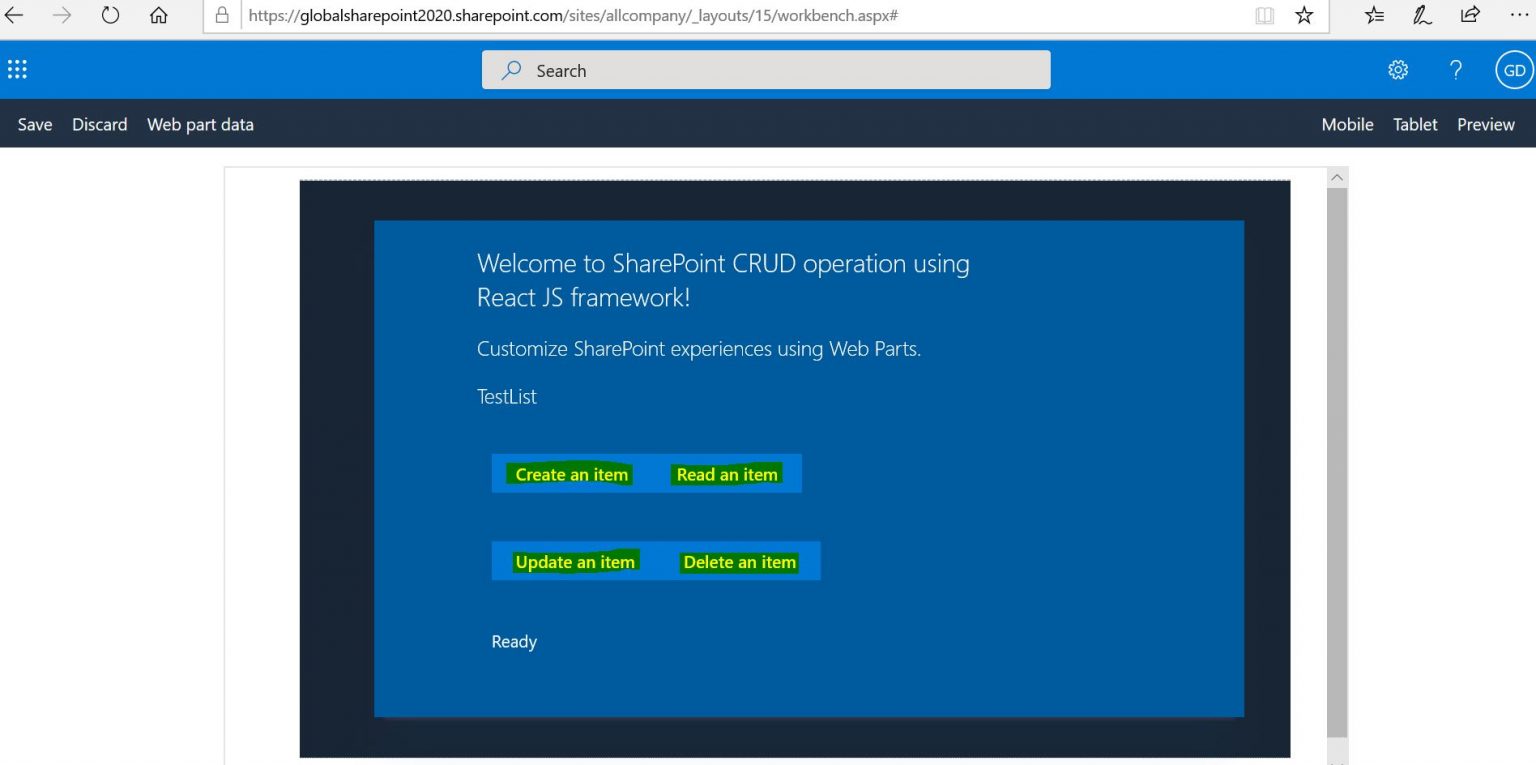Viewport: 1536px width, 765px height.
Task: Switch workbench to Mobile view
Action: click(1347, 124)
